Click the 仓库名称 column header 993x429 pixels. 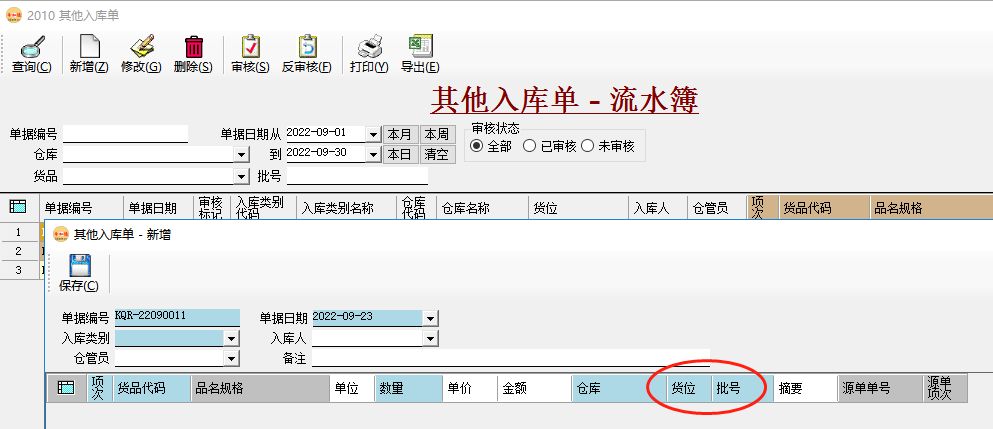pyautogui.click(x=483, y=208)
